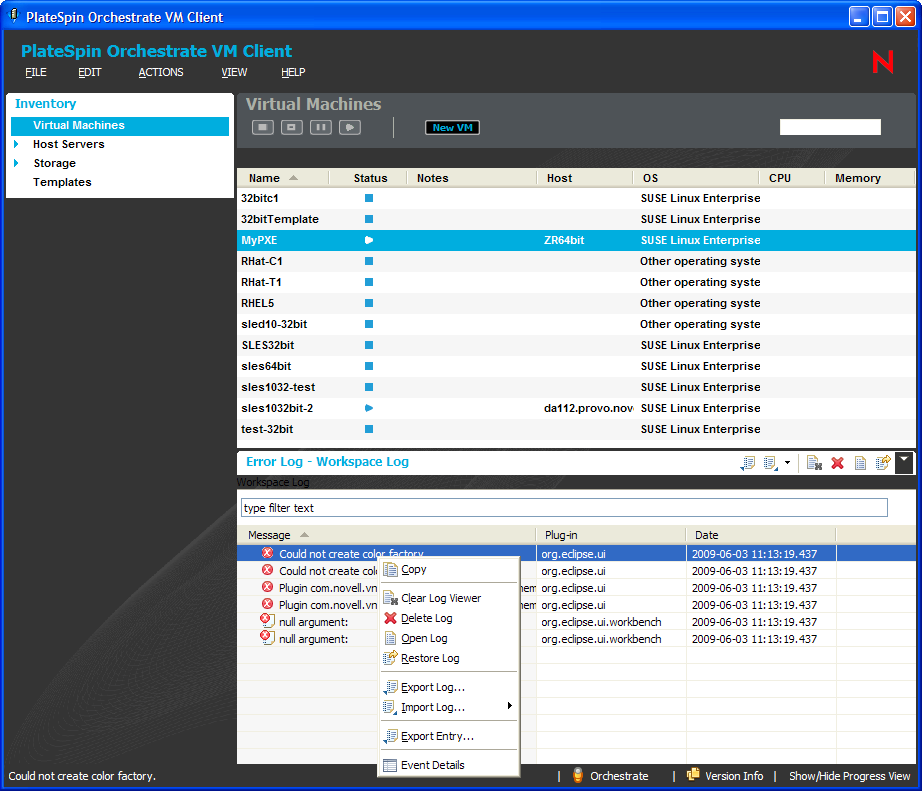Choose Export Entry... in context menu
This screenshot has width=923, height=792.
[449, 736]
